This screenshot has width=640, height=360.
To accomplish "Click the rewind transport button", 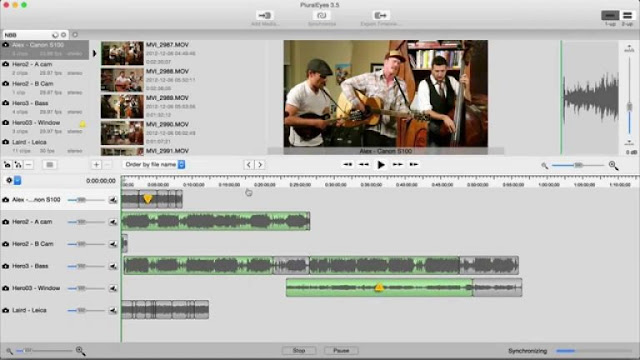I will click(364, 164).
